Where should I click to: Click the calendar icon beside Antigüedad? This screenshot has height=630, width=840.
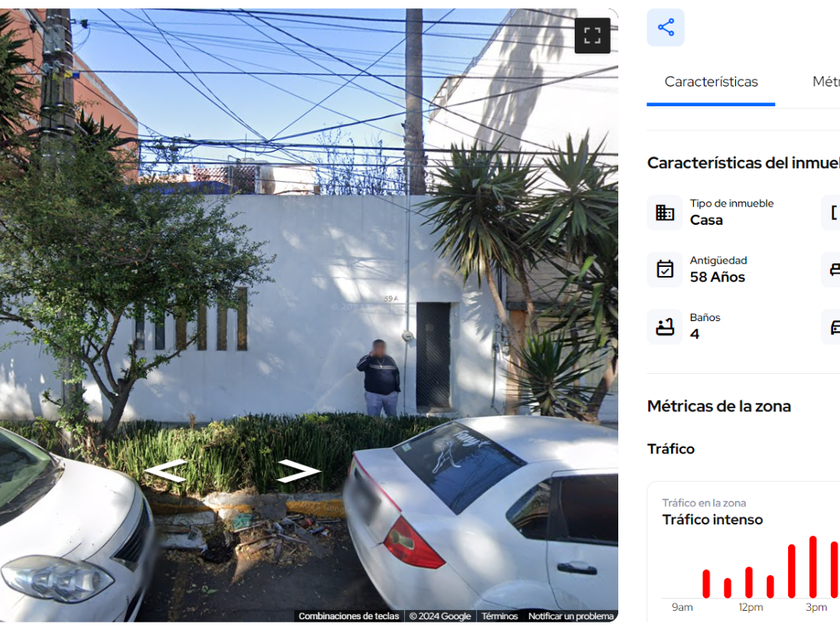coord(664,269)
